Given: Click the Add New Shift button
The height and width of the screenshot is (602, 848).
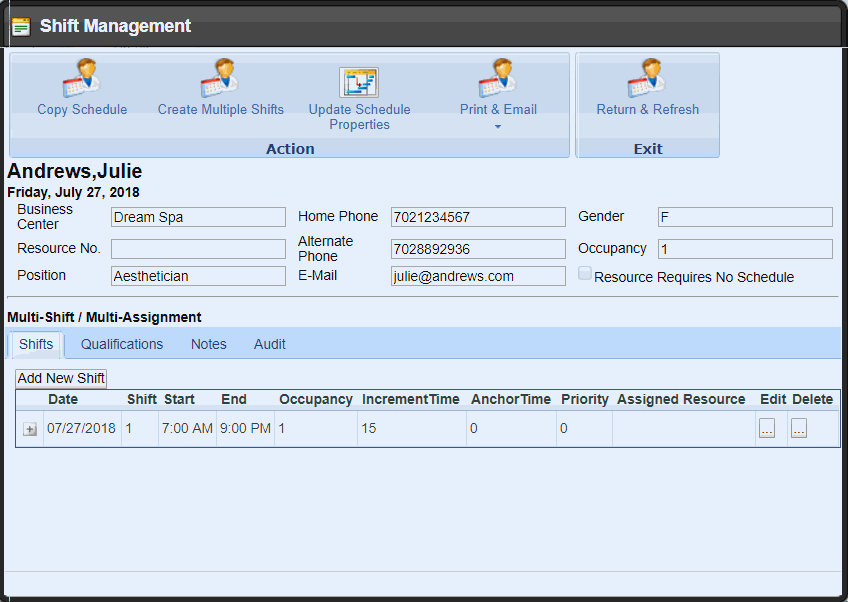Looking at the screenshot, I should pyautogui.click(x=61, y=378).
